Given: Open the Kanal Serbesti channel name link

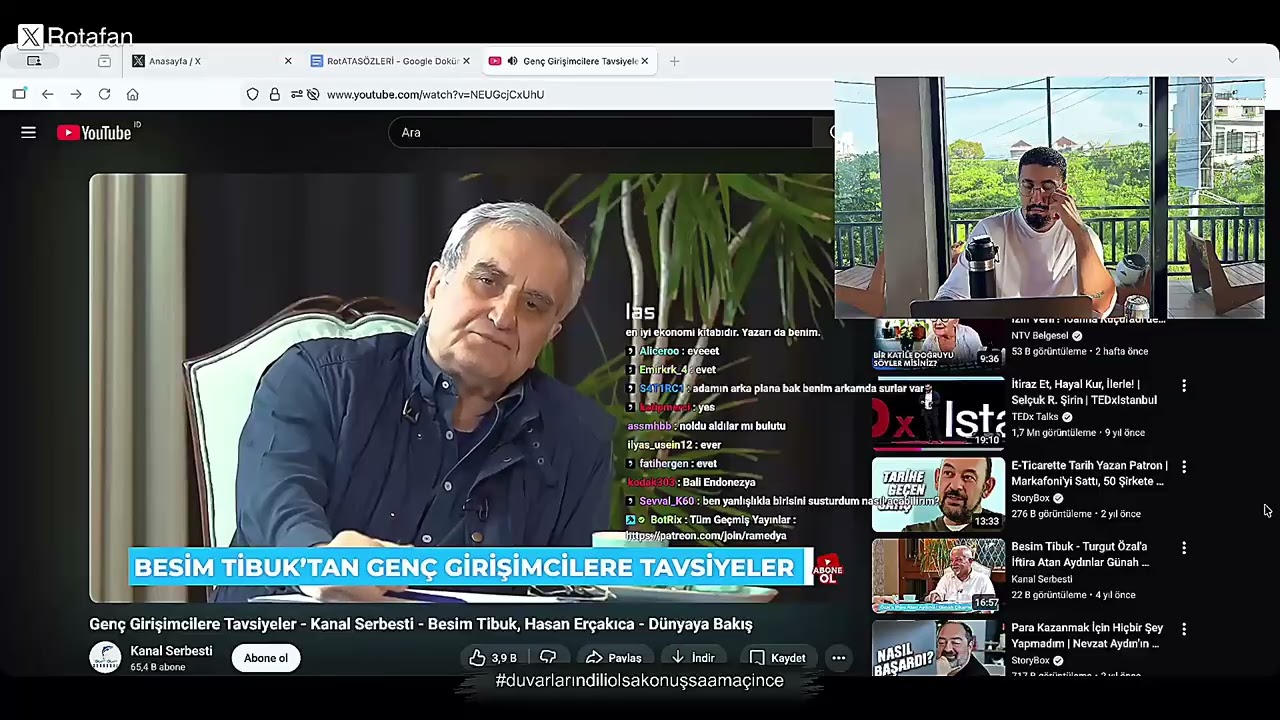Looking at the screenshot, I should [171, 651].
